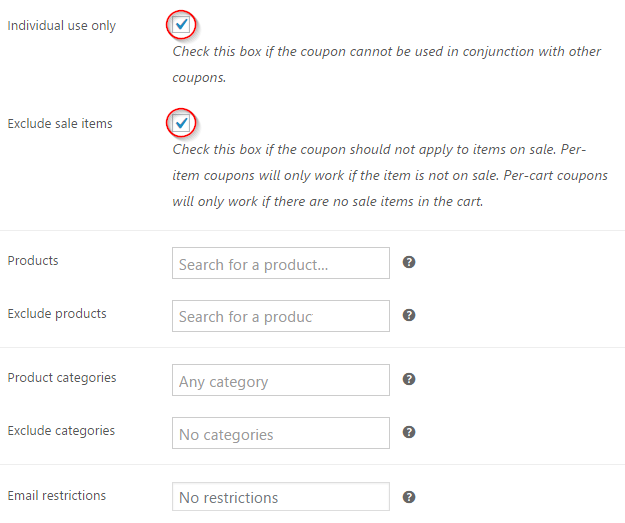Screen dimensions: 625x523
Task: Open the Products search dropdown field
Action: tap(281, 263)
